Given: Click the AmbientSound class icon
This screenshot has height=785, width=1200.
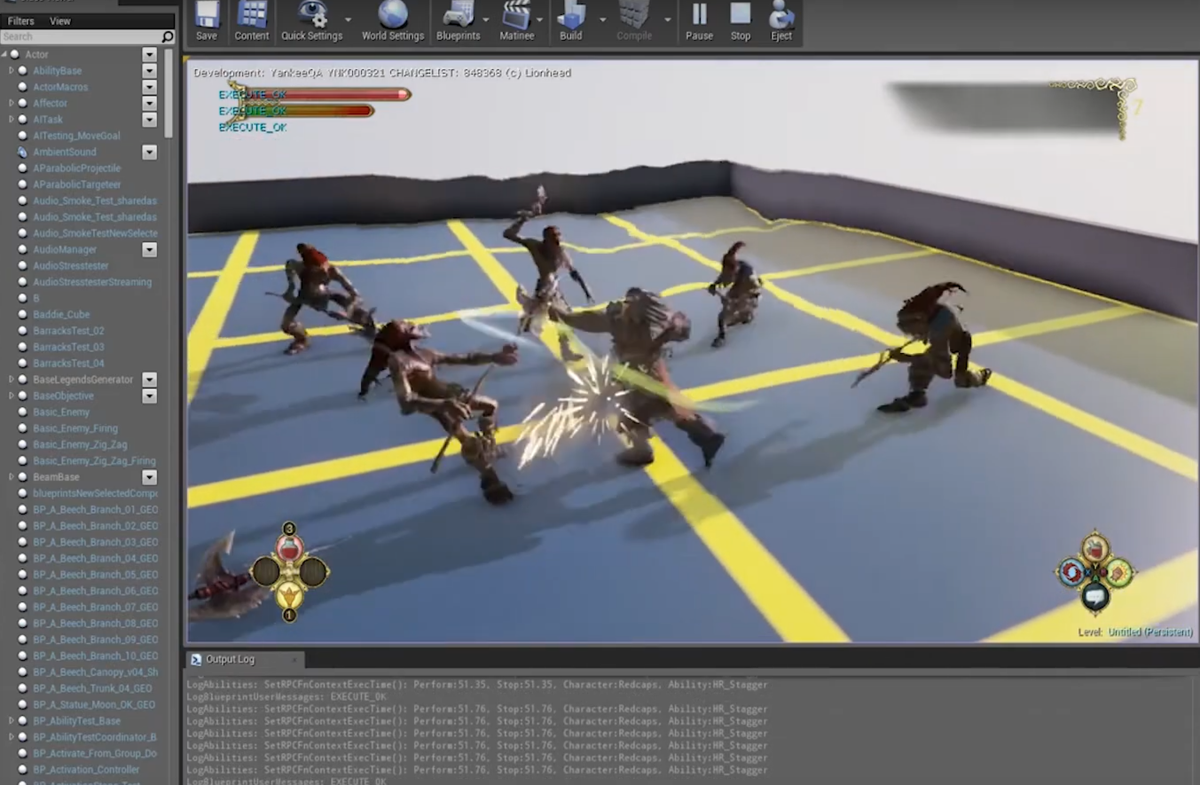Looking at the screenshot, I should (22, 152).
